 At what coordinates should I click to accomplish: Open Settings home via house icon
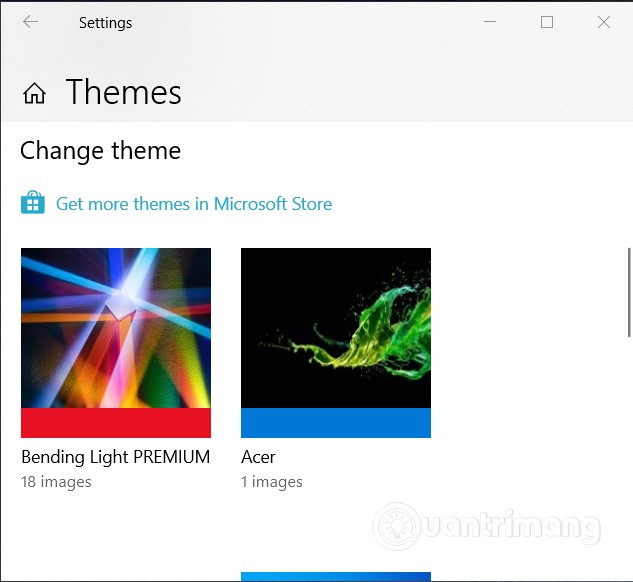[35, 94]
